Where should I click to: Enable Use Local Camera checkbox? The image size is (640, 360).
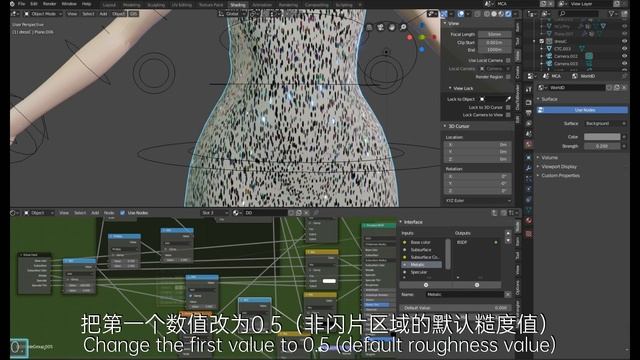pos(508,60)
